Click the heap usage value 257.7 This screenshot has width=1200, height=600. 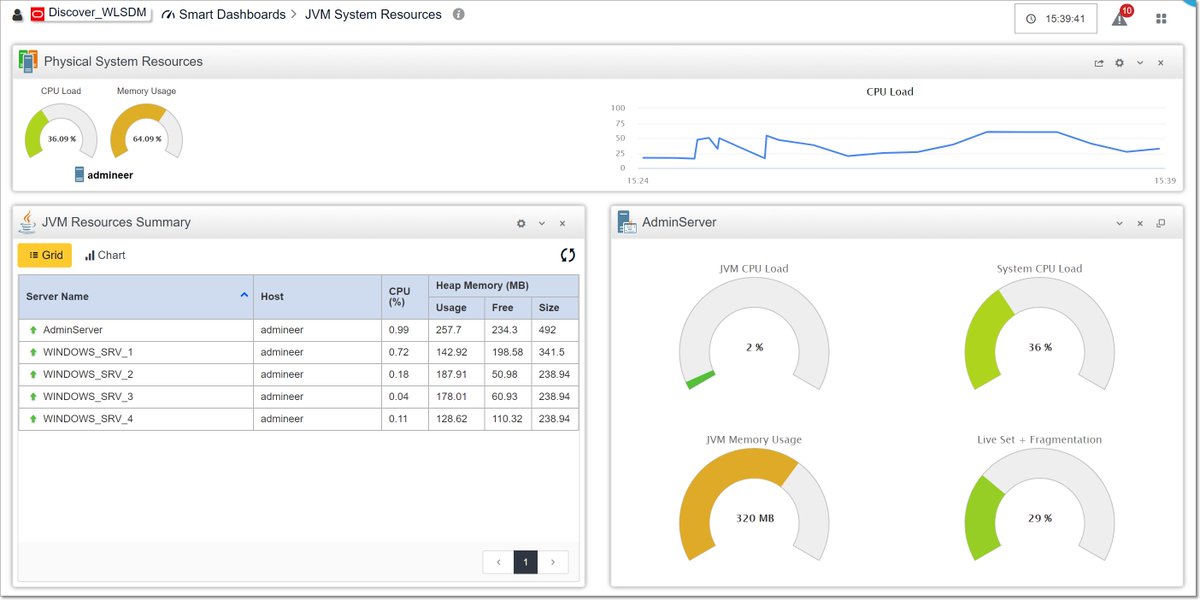(449, 330)
